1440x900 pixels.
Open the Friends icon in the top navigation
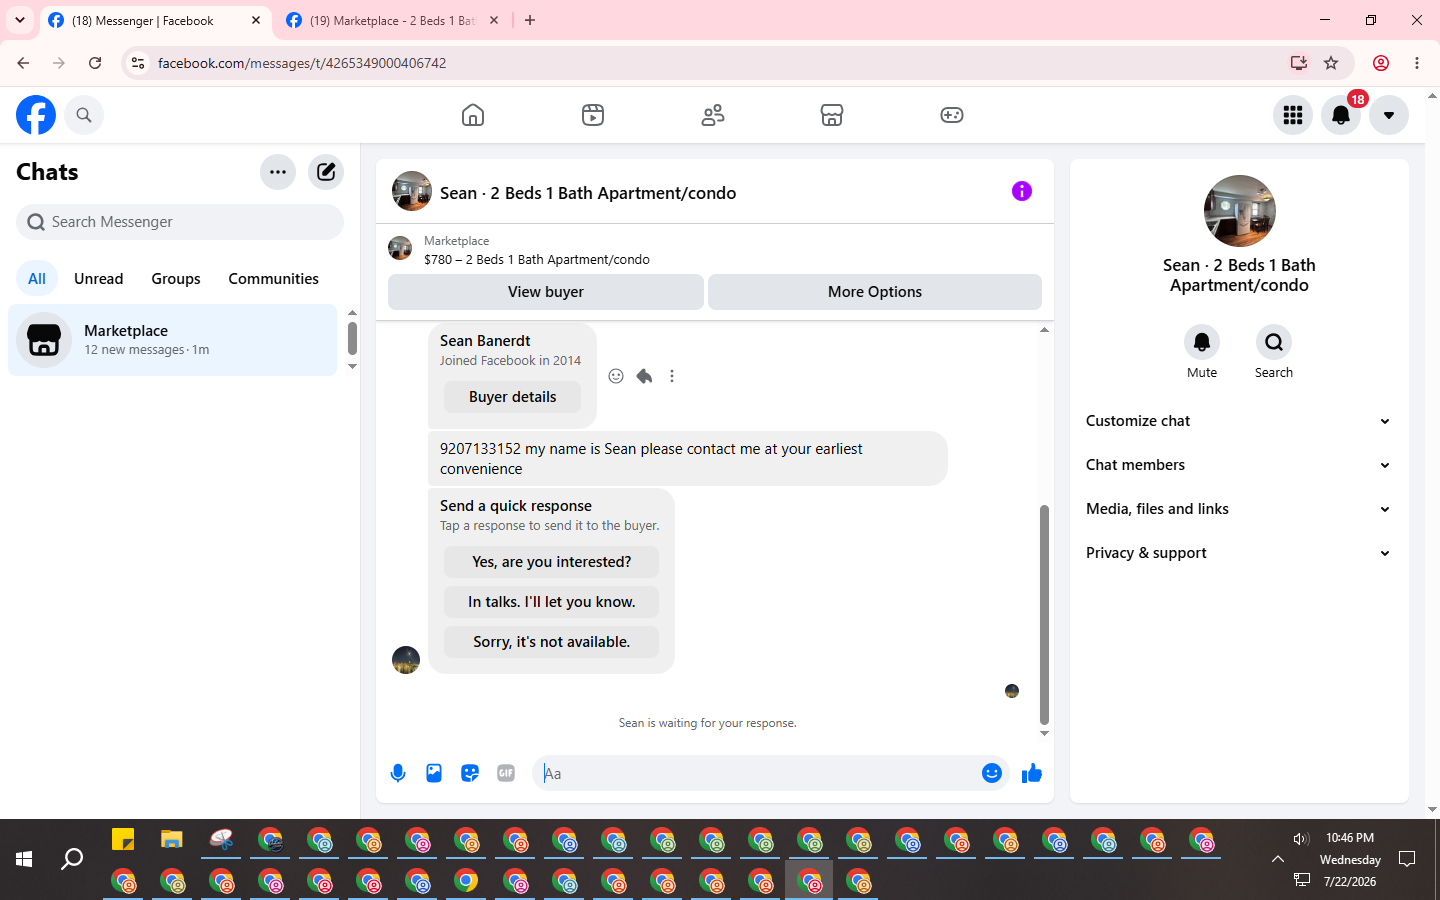(x=713, y=115)
